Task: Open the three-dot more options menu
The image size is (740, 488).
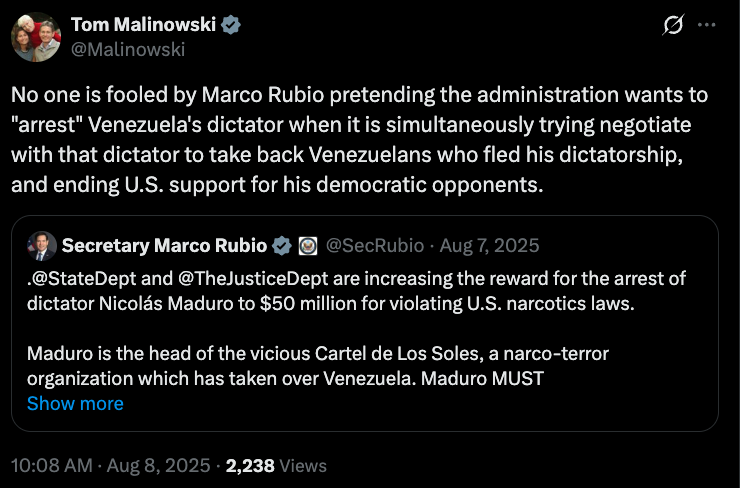Action: click(x=707, y=26)
